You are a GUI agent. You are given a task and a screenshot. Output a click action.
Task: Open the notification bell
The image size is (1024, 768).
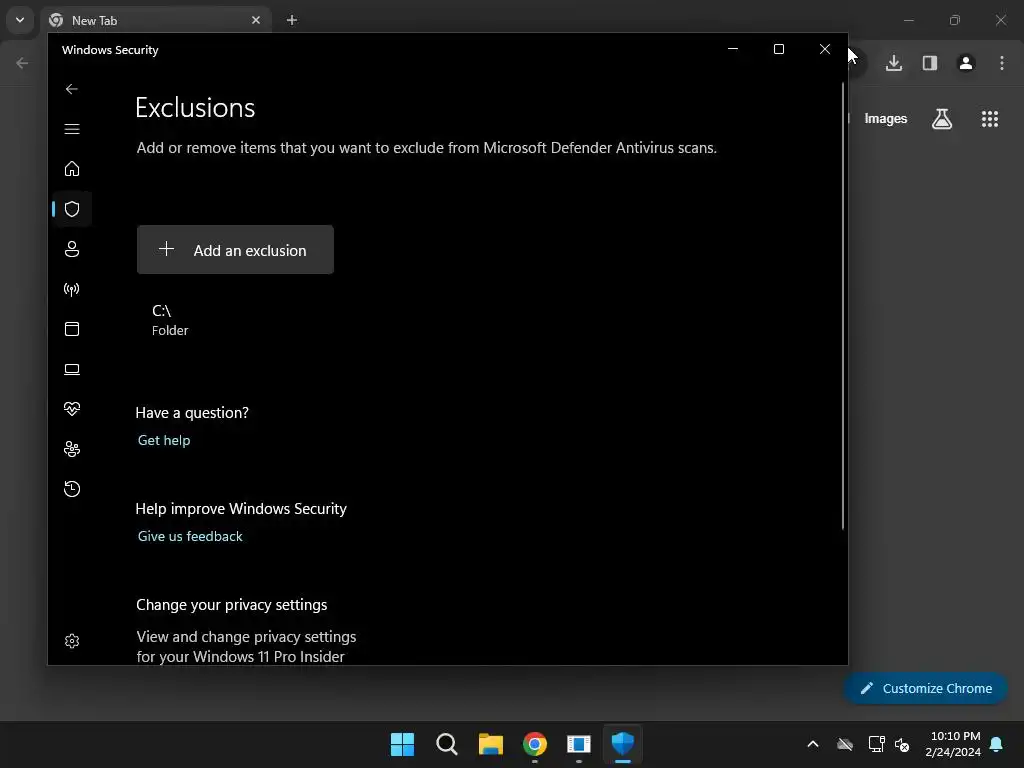(x=997, y=744)
